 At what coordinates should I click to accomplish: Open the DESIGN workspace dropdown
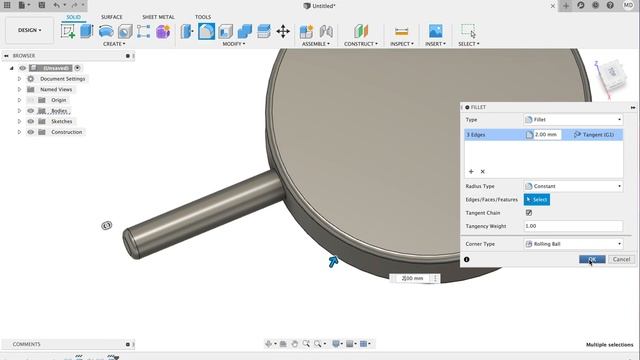[29, 30]
